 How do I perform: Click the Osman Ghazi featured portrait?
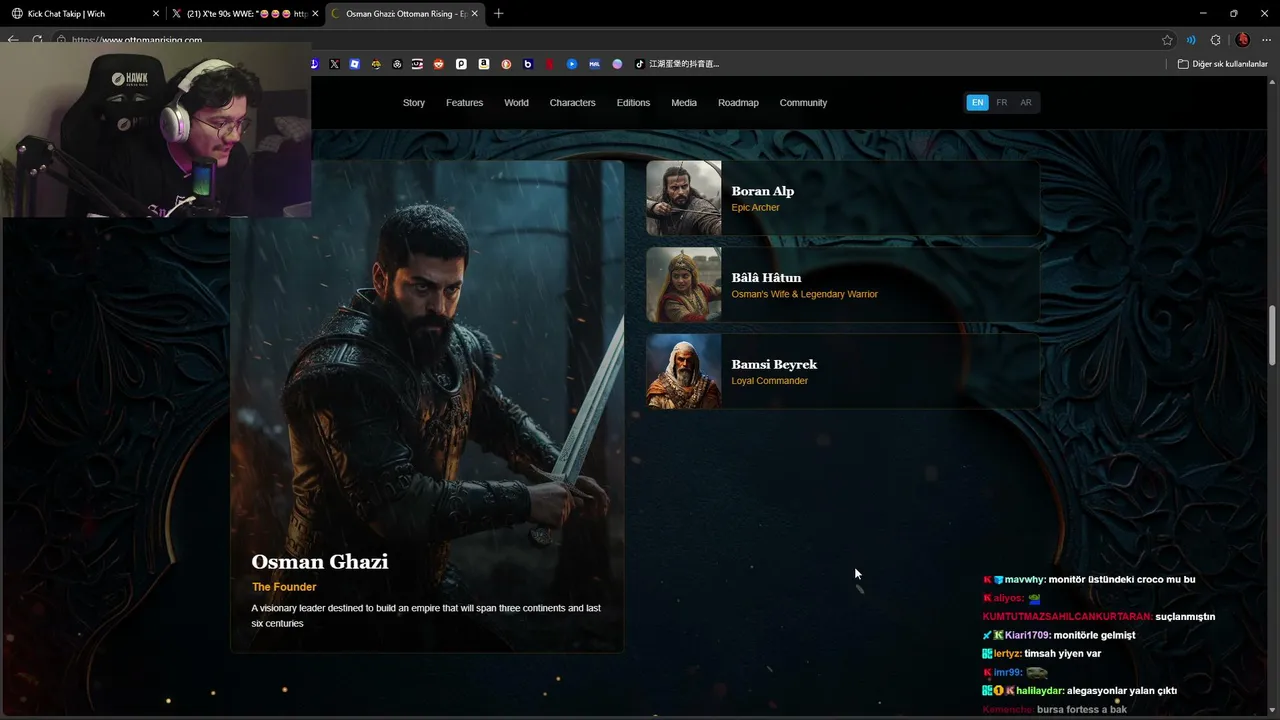[x=427, y=406]
